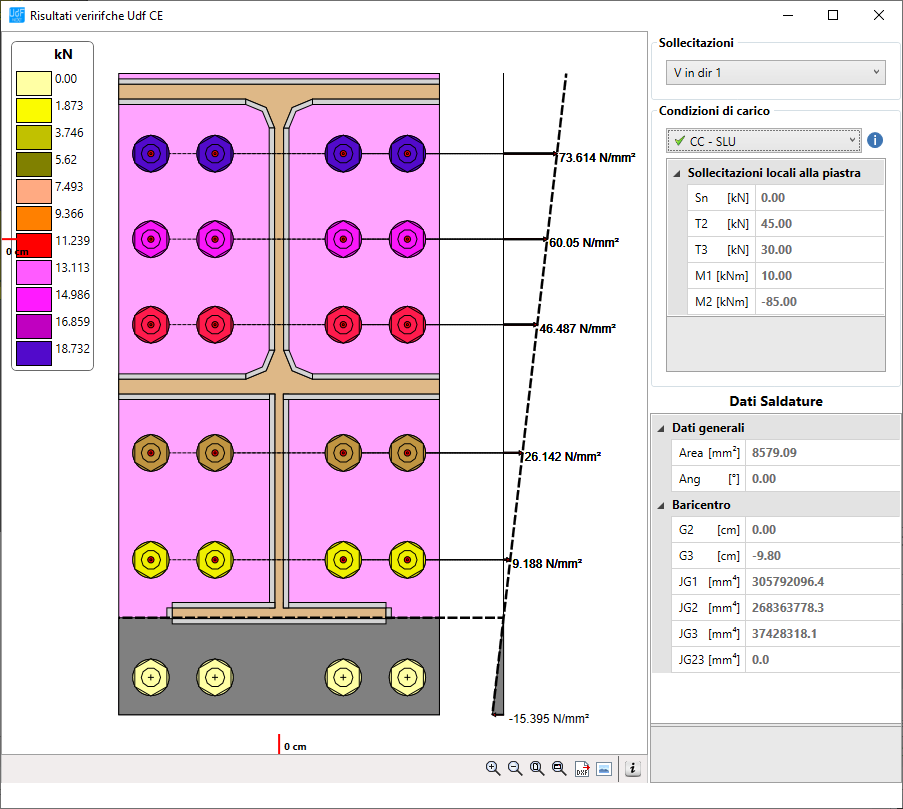Open the CC - SLU load condition dropdown
903x809 pixels.
click(763, 140)
